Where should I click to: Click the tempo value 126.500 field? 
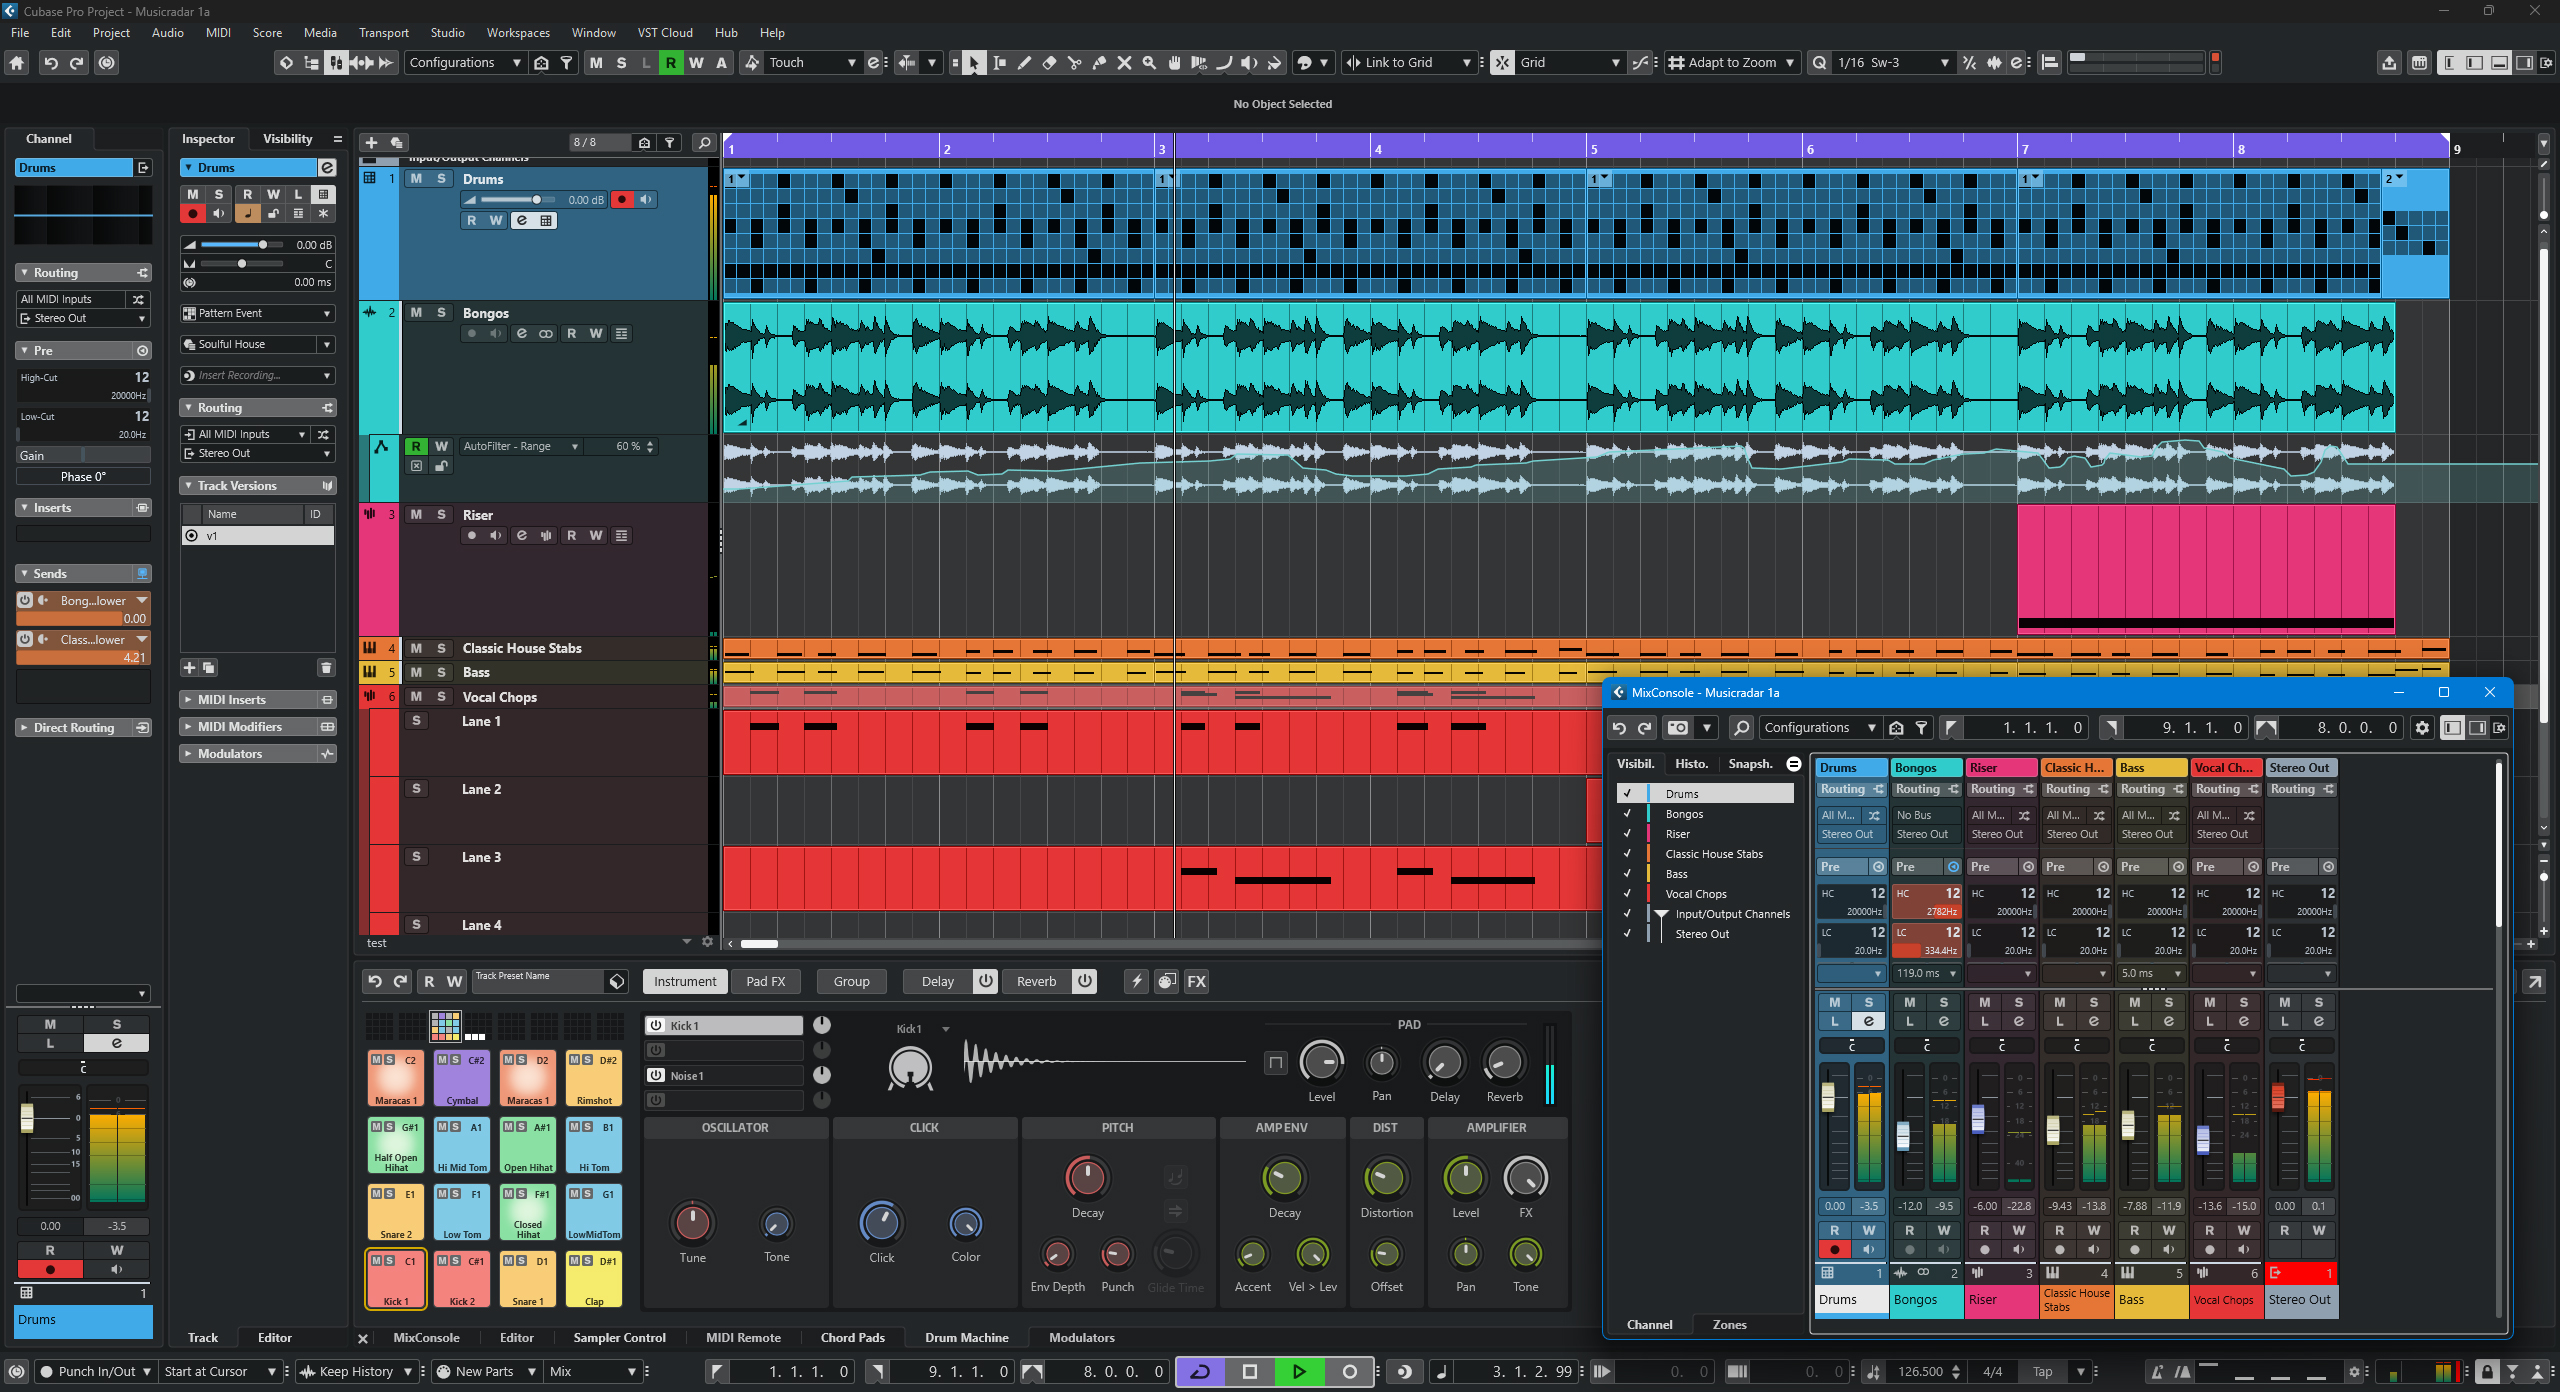click(1920, 1372)
